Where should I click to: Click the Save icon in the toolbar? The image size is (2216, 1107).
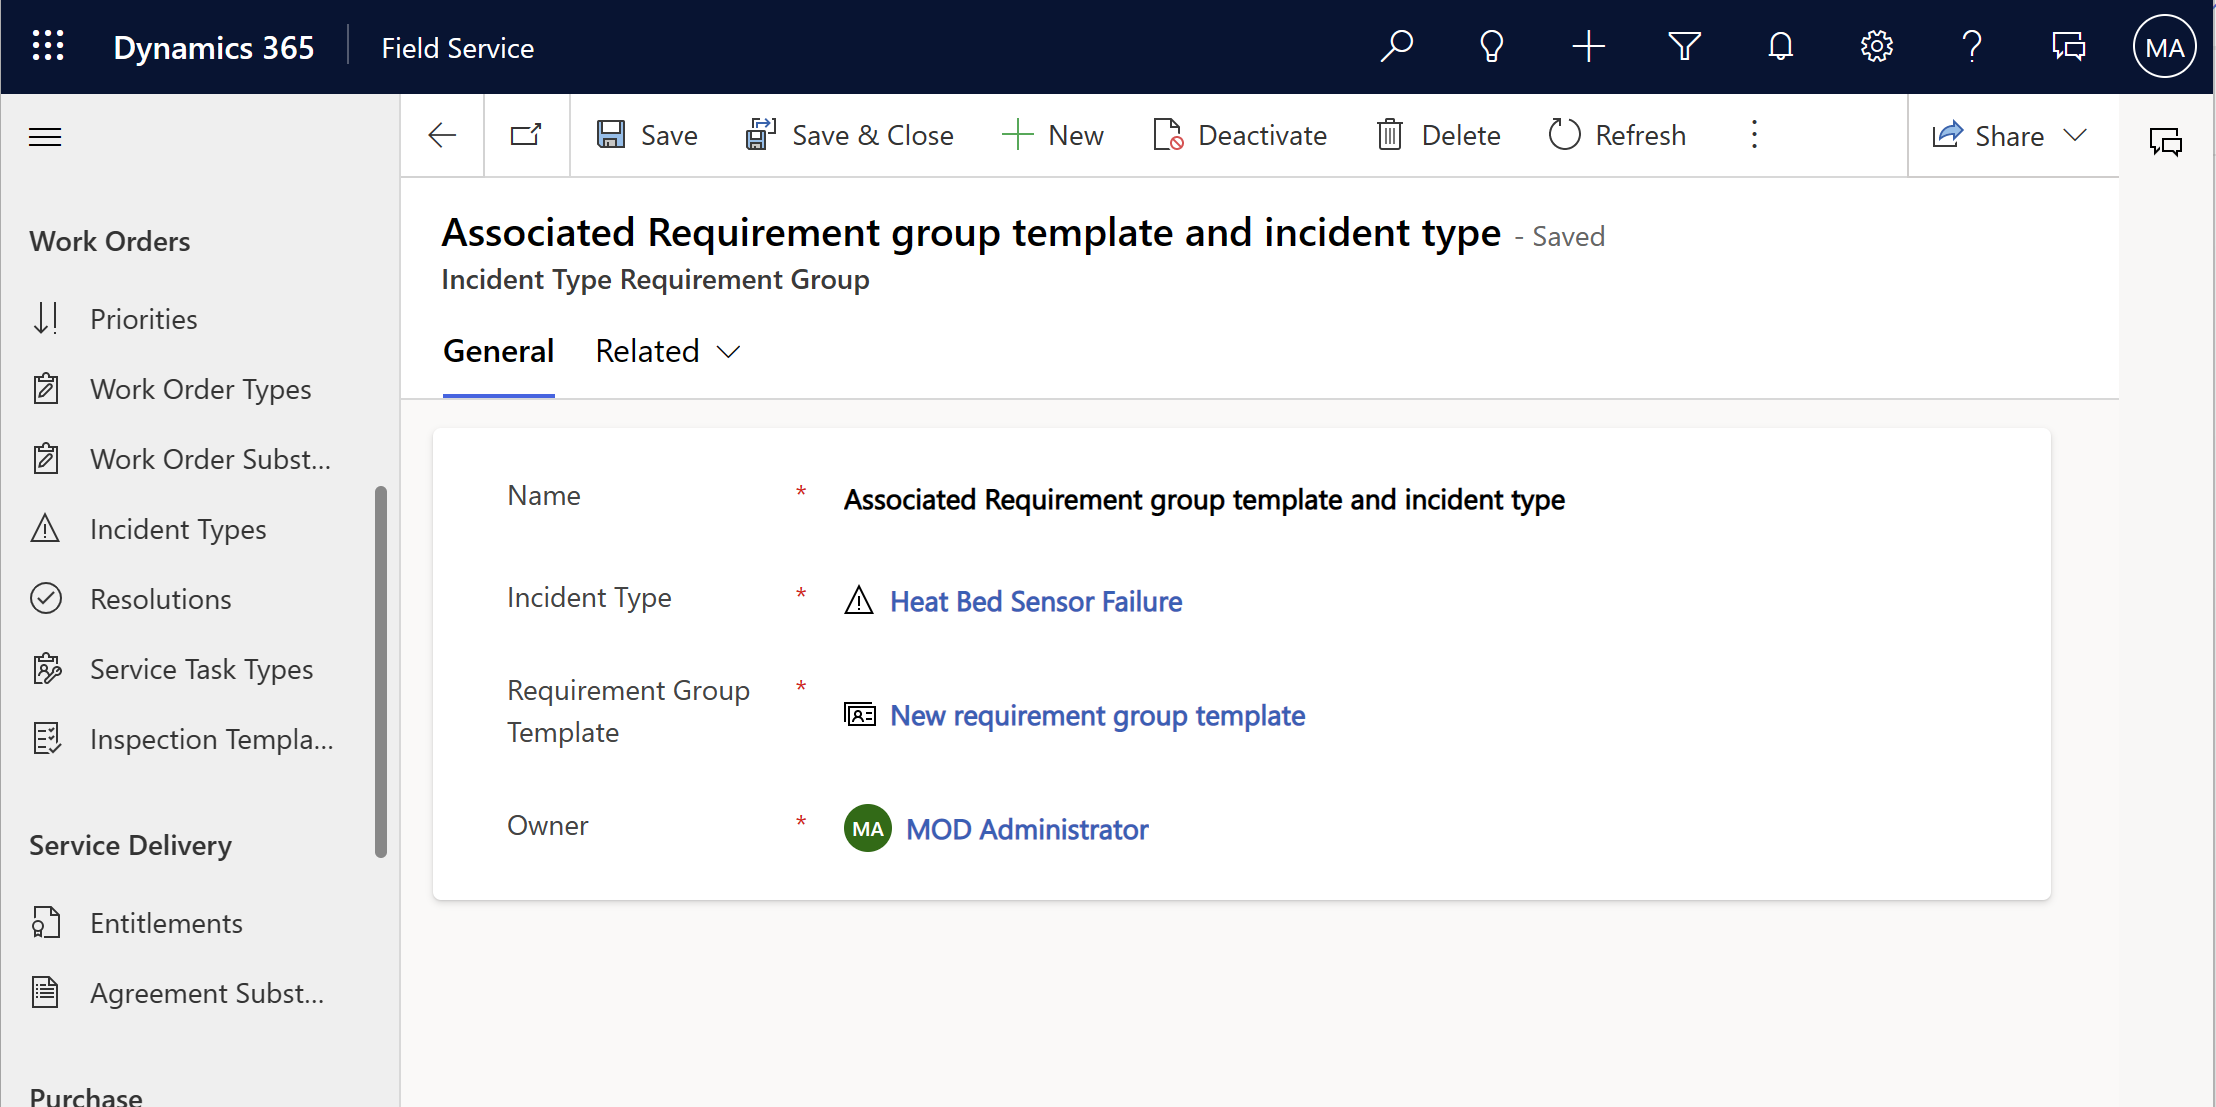pyautogui.click(x=612, y=136)
